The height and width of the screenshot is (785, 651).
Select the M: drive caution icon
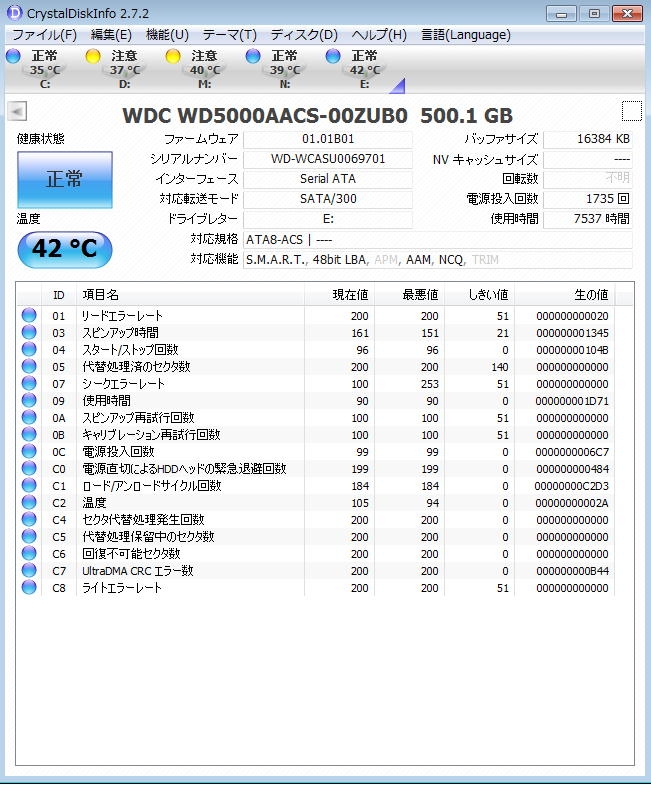pos(173,56)
